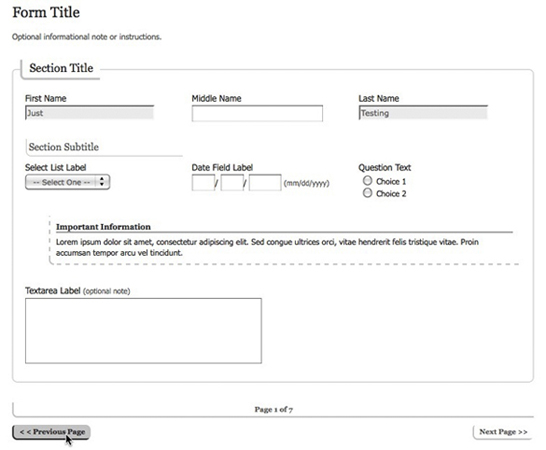Viewport: 546px width, 450px height.
Task: Click the Next Page button
Action: point(503,432)
